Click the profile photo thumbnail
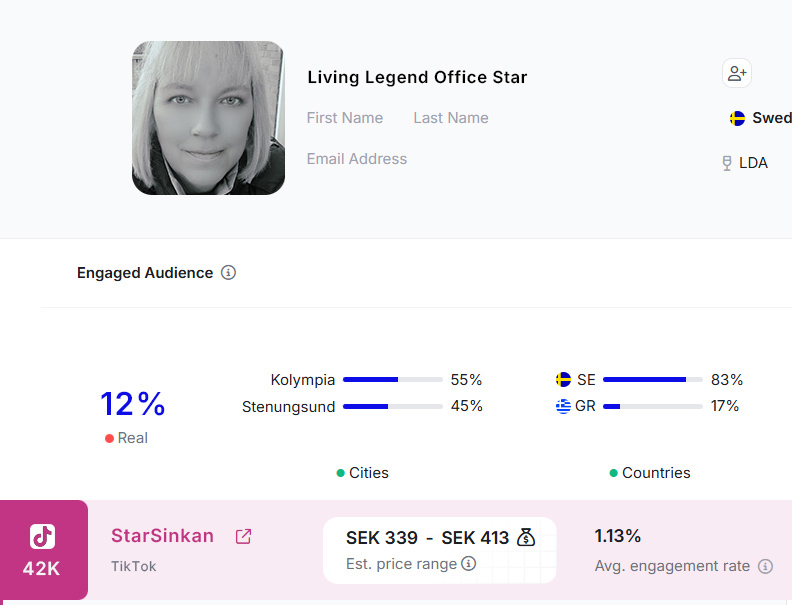This screenshot has height=605, width=792. (208, 118)
